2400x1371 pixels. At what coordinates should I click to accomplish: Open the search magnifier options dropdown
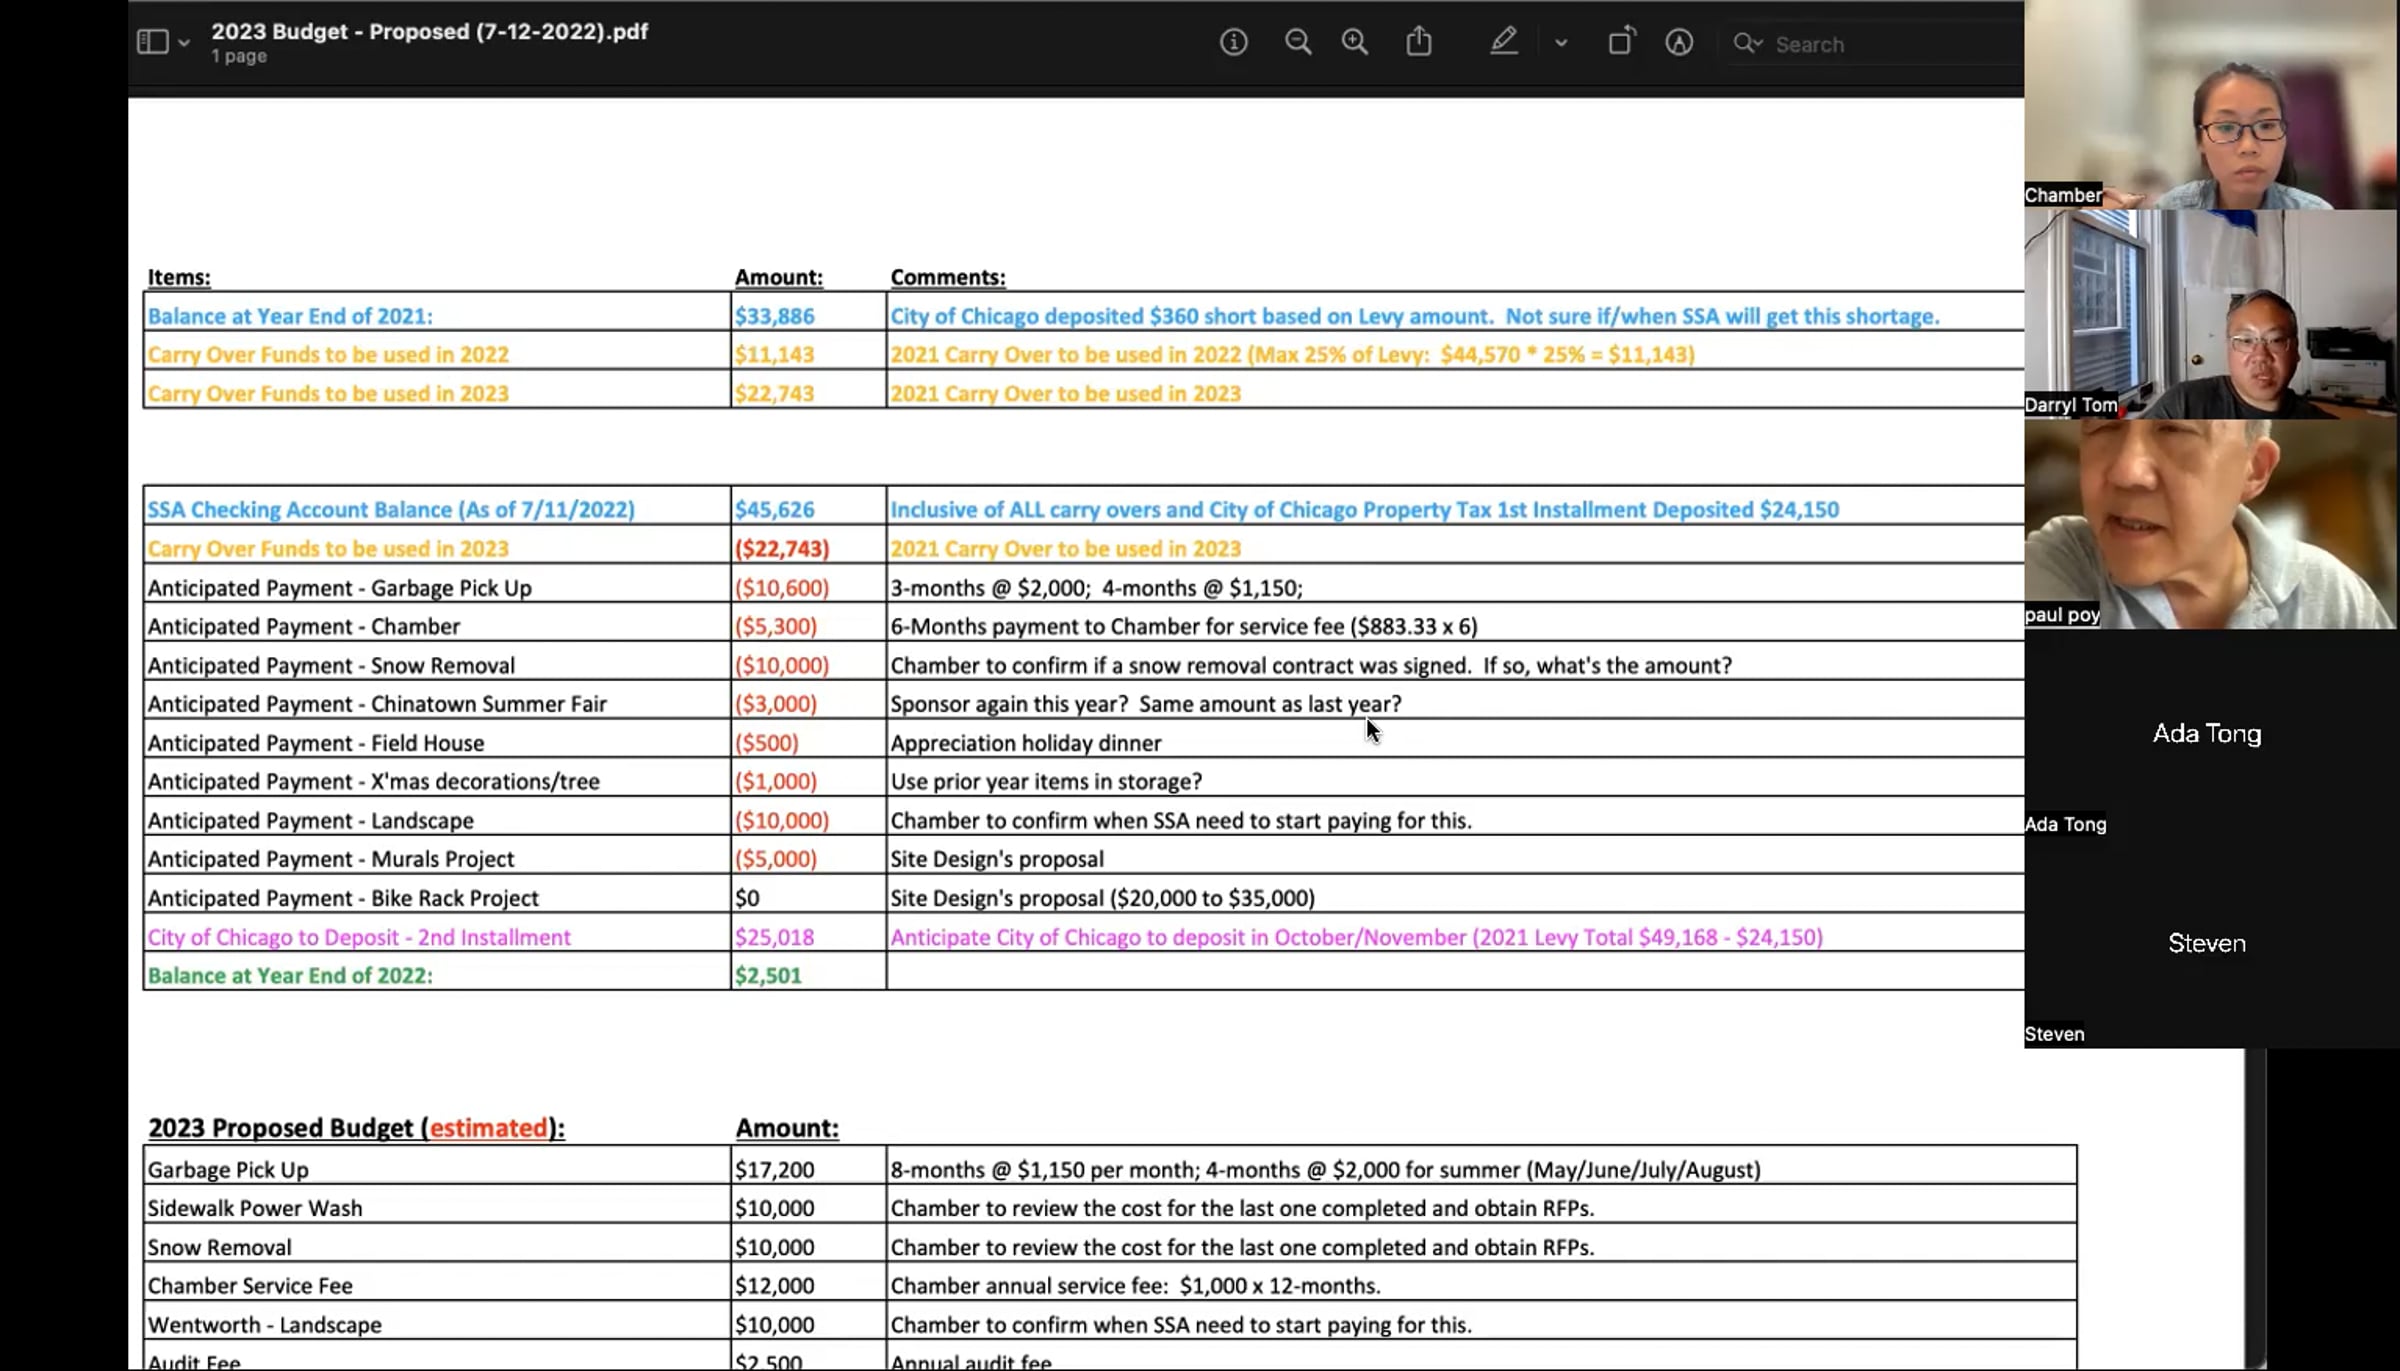1748,43
